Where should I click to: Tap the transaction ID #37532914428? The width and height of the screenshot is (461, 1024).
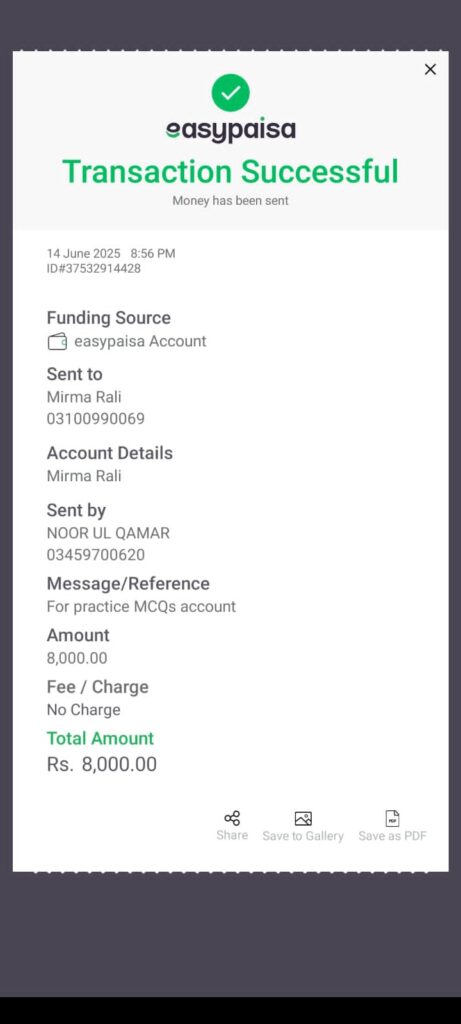[x=93, y=268]
